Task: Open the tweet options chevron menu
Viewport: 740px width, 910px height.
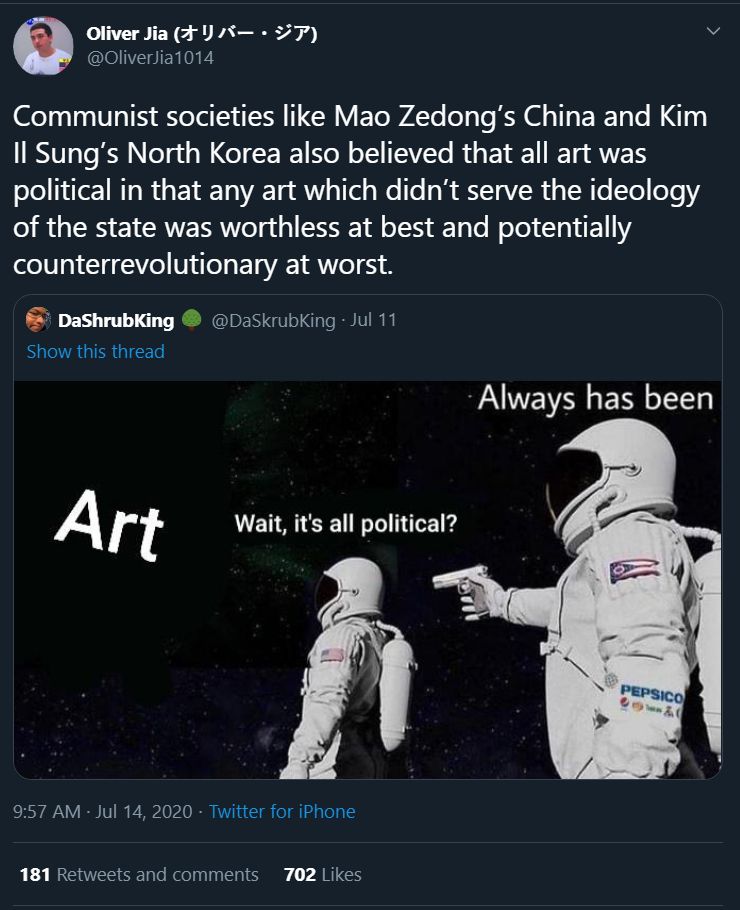Action: 713,31
